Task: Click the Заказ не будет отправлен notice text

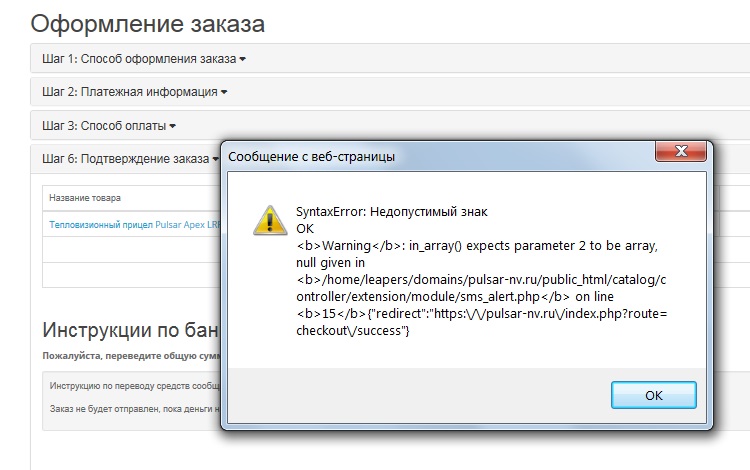Action: (135, 409)
